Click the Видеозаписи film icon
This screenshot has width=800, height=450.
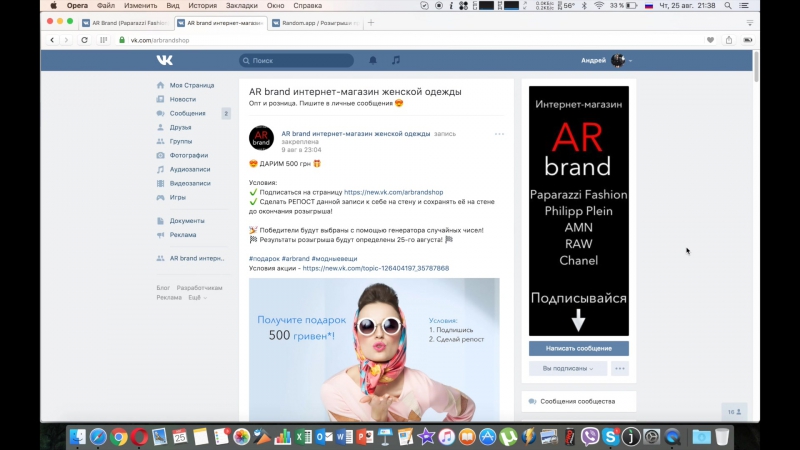click(x=160, y=183)
